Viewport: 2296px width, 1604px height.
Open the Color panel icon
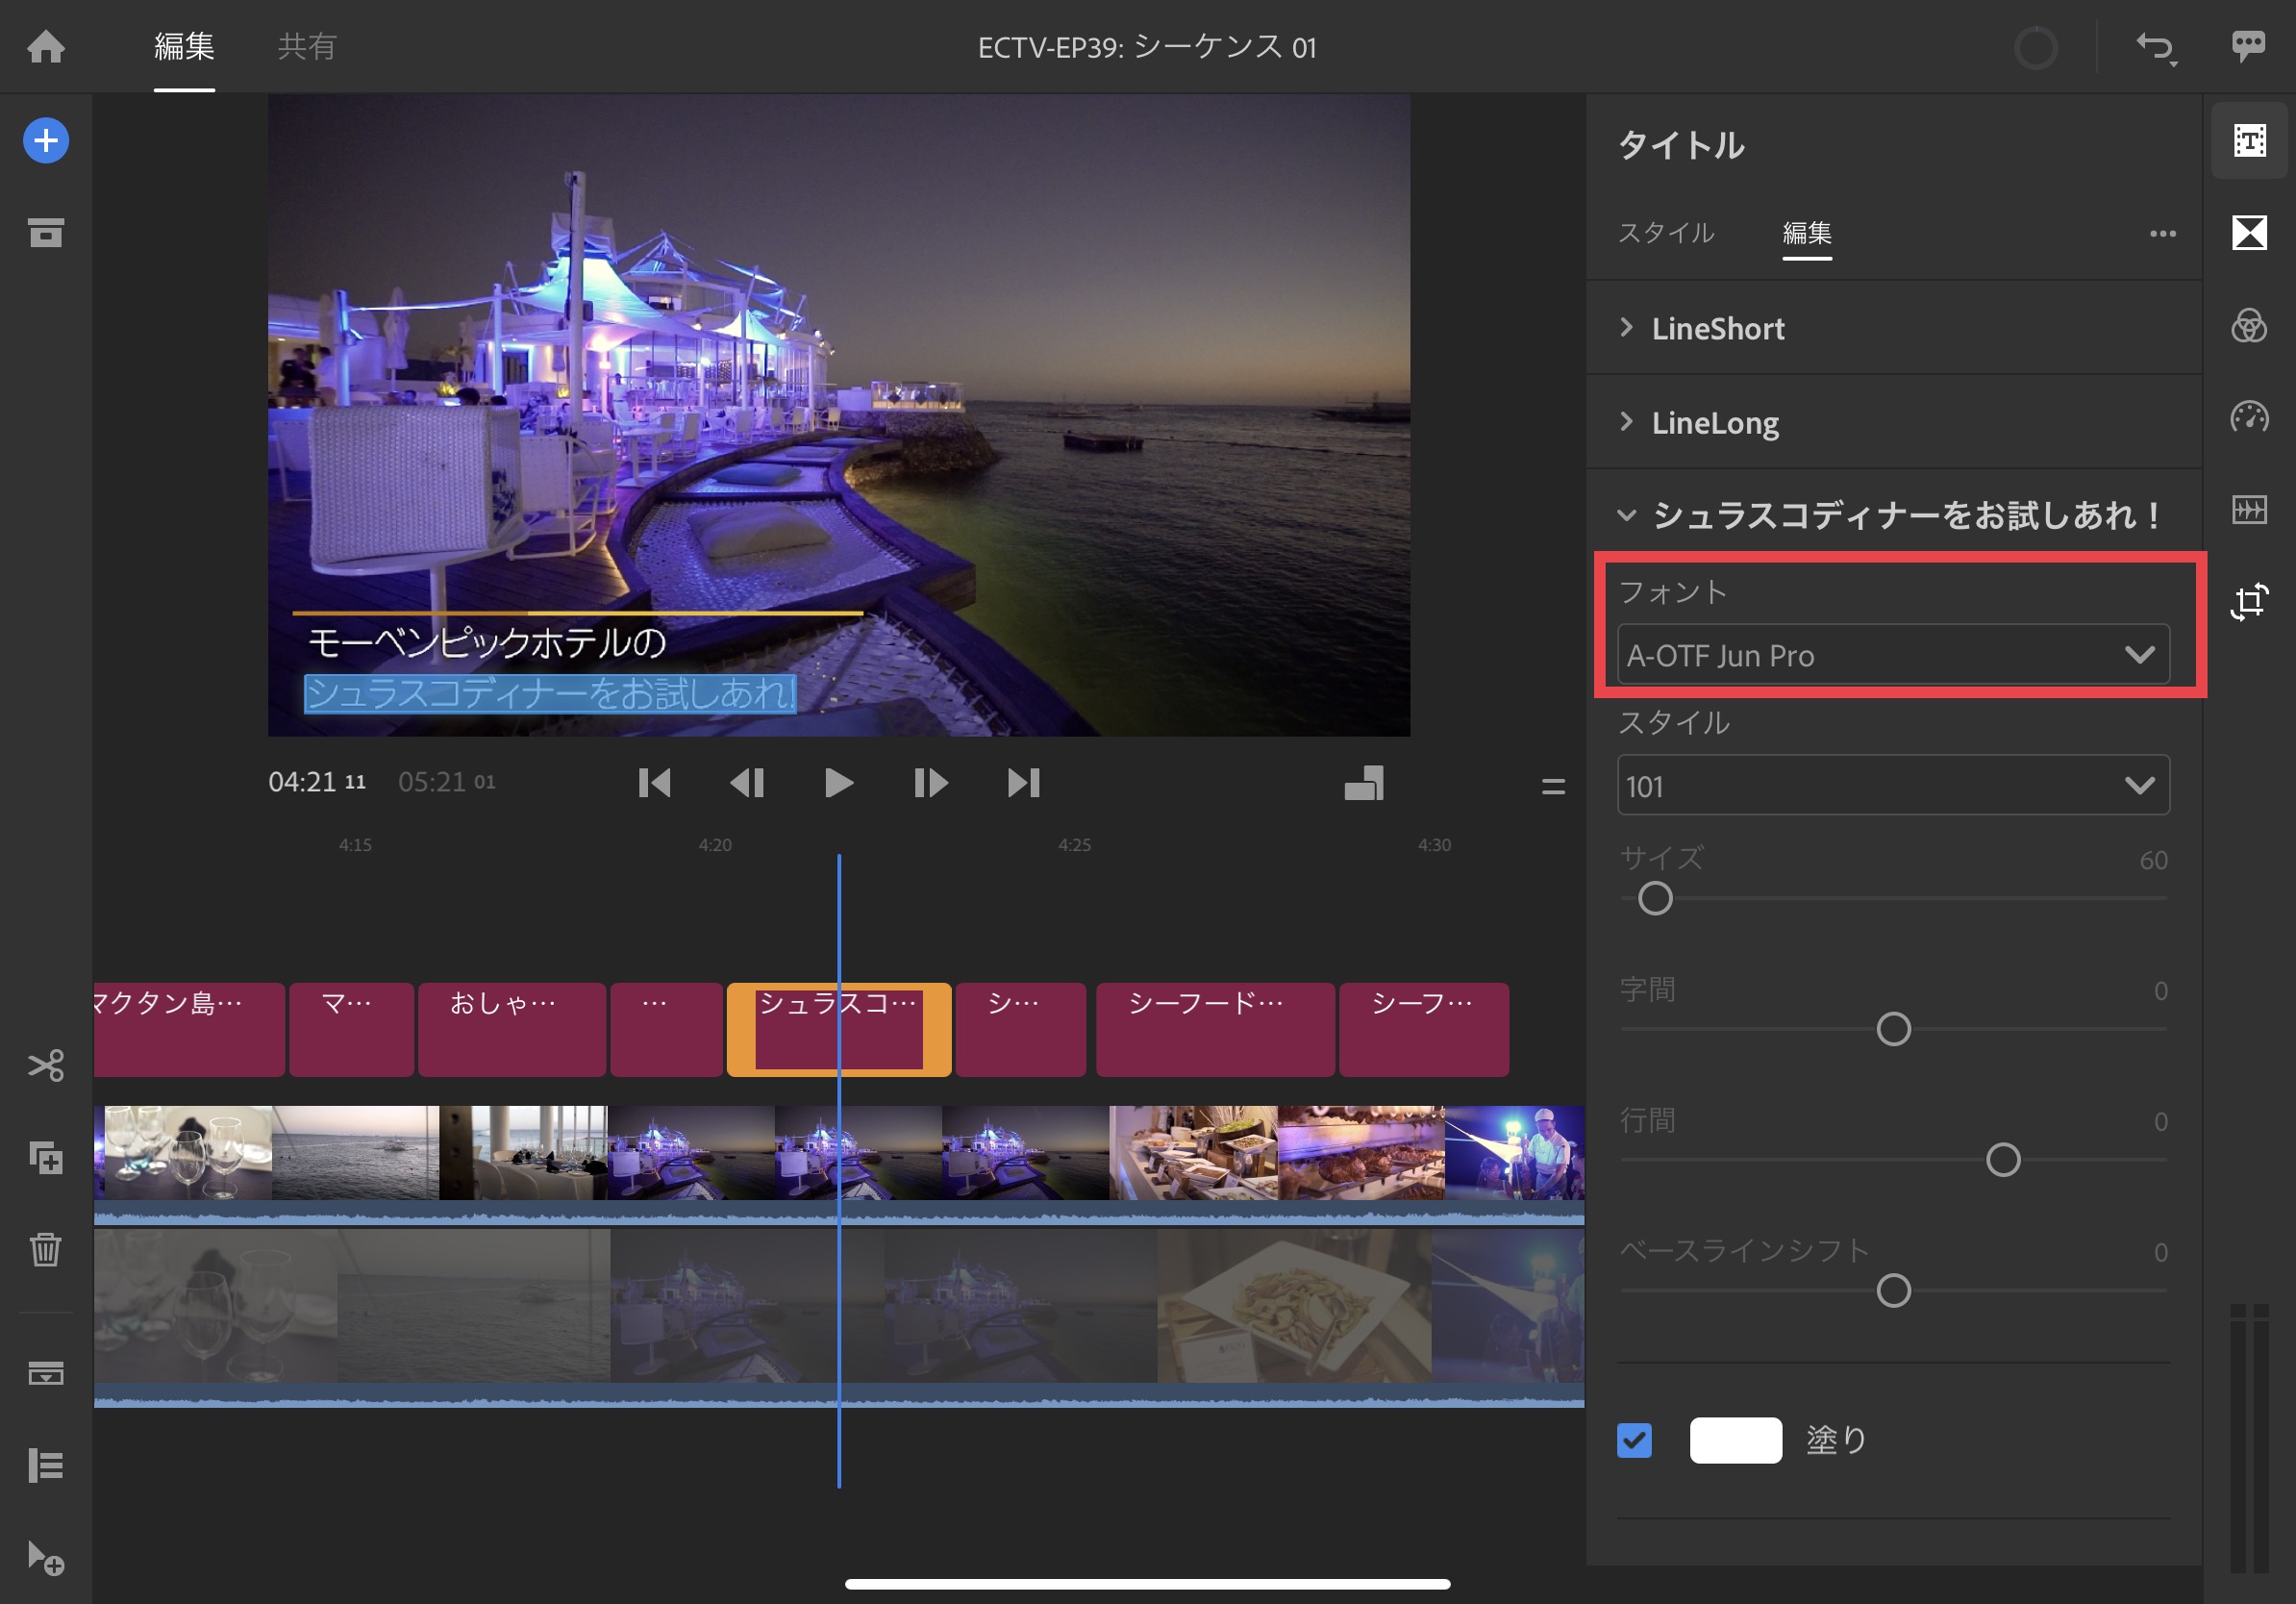[x=2249, y=326]
